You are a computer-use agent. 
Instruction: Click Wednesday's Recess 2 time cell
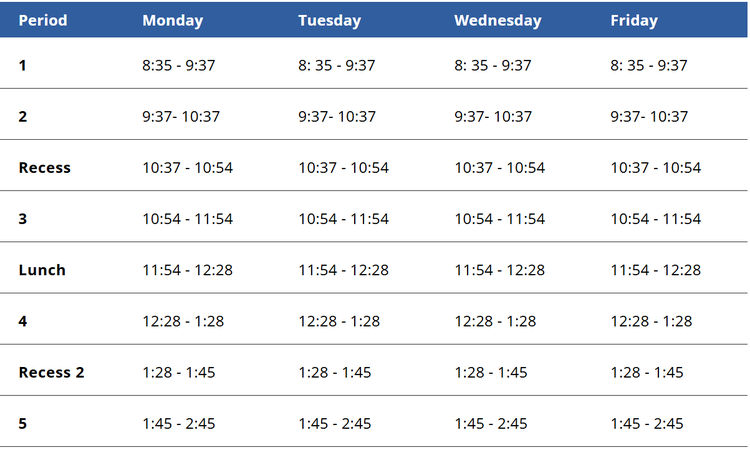(x=491, y=372)
